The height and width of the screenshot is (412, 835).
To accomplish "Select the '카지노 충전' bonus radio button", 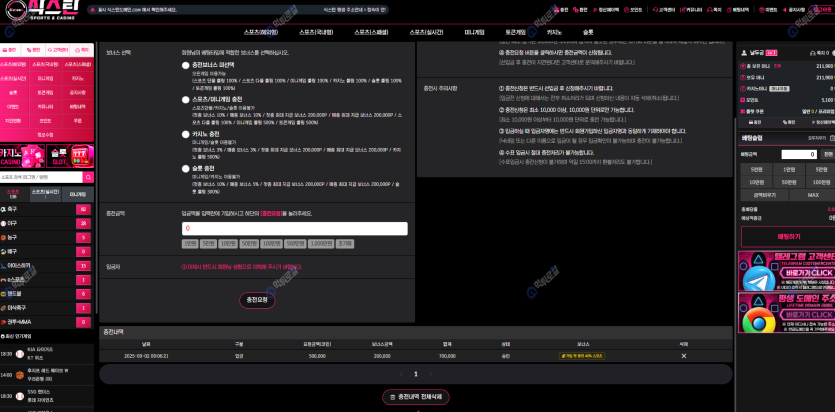I will [x=185, y=133].
